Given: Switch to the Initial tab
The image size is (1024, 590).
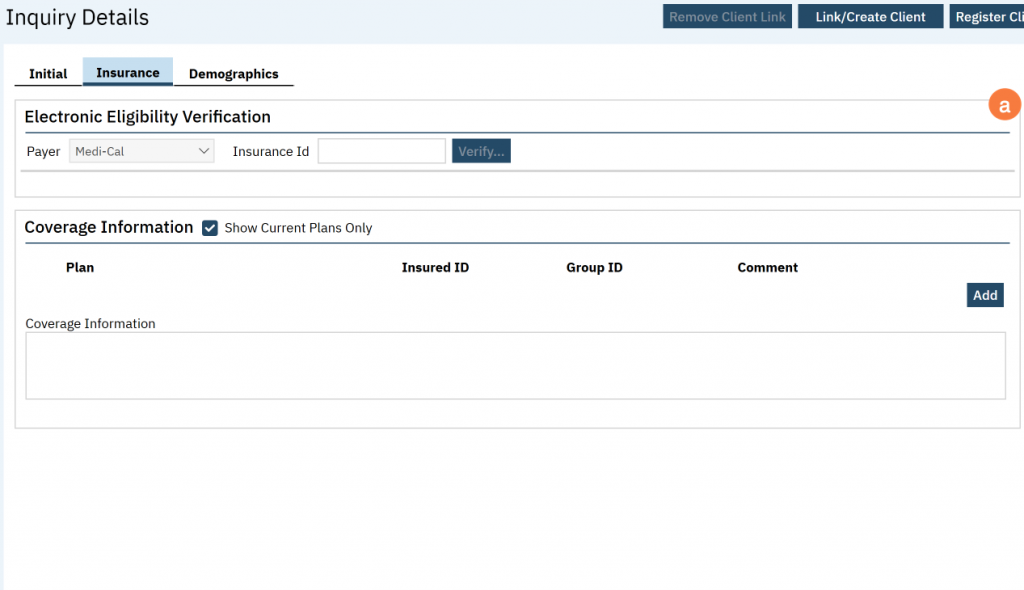Looking at the screenshot, I should click(48, 74).
